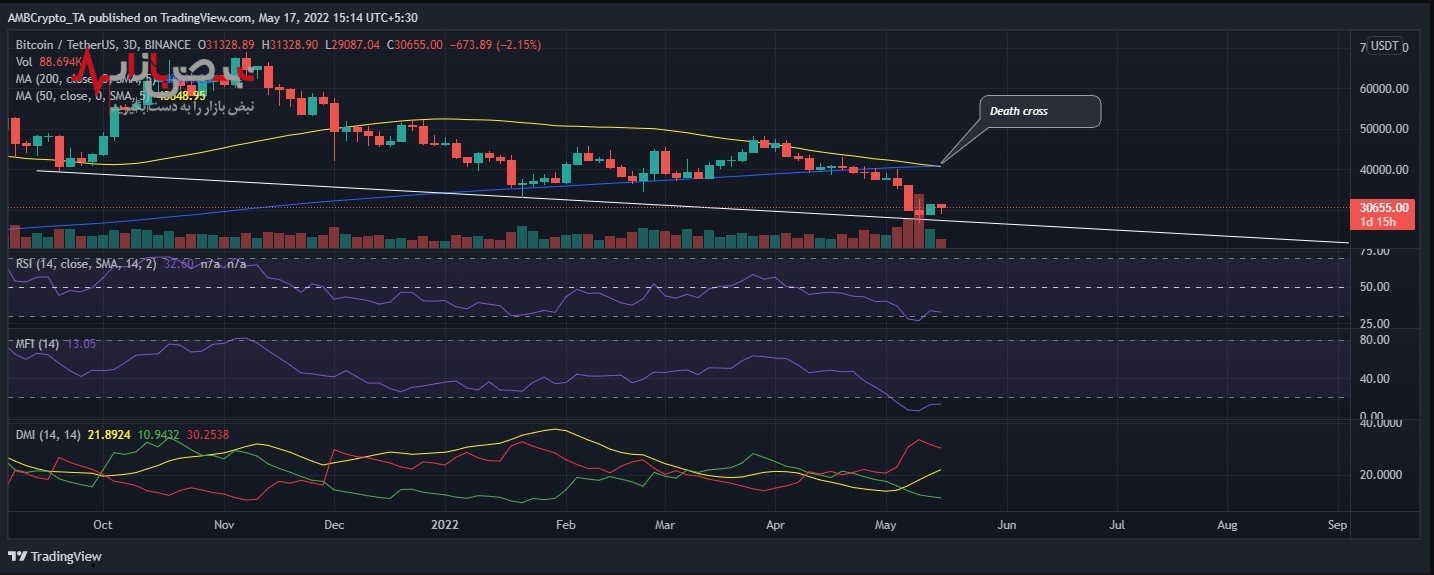Click the 60000.00 price axis label

pyautogui.click(x=1384, y=88)
